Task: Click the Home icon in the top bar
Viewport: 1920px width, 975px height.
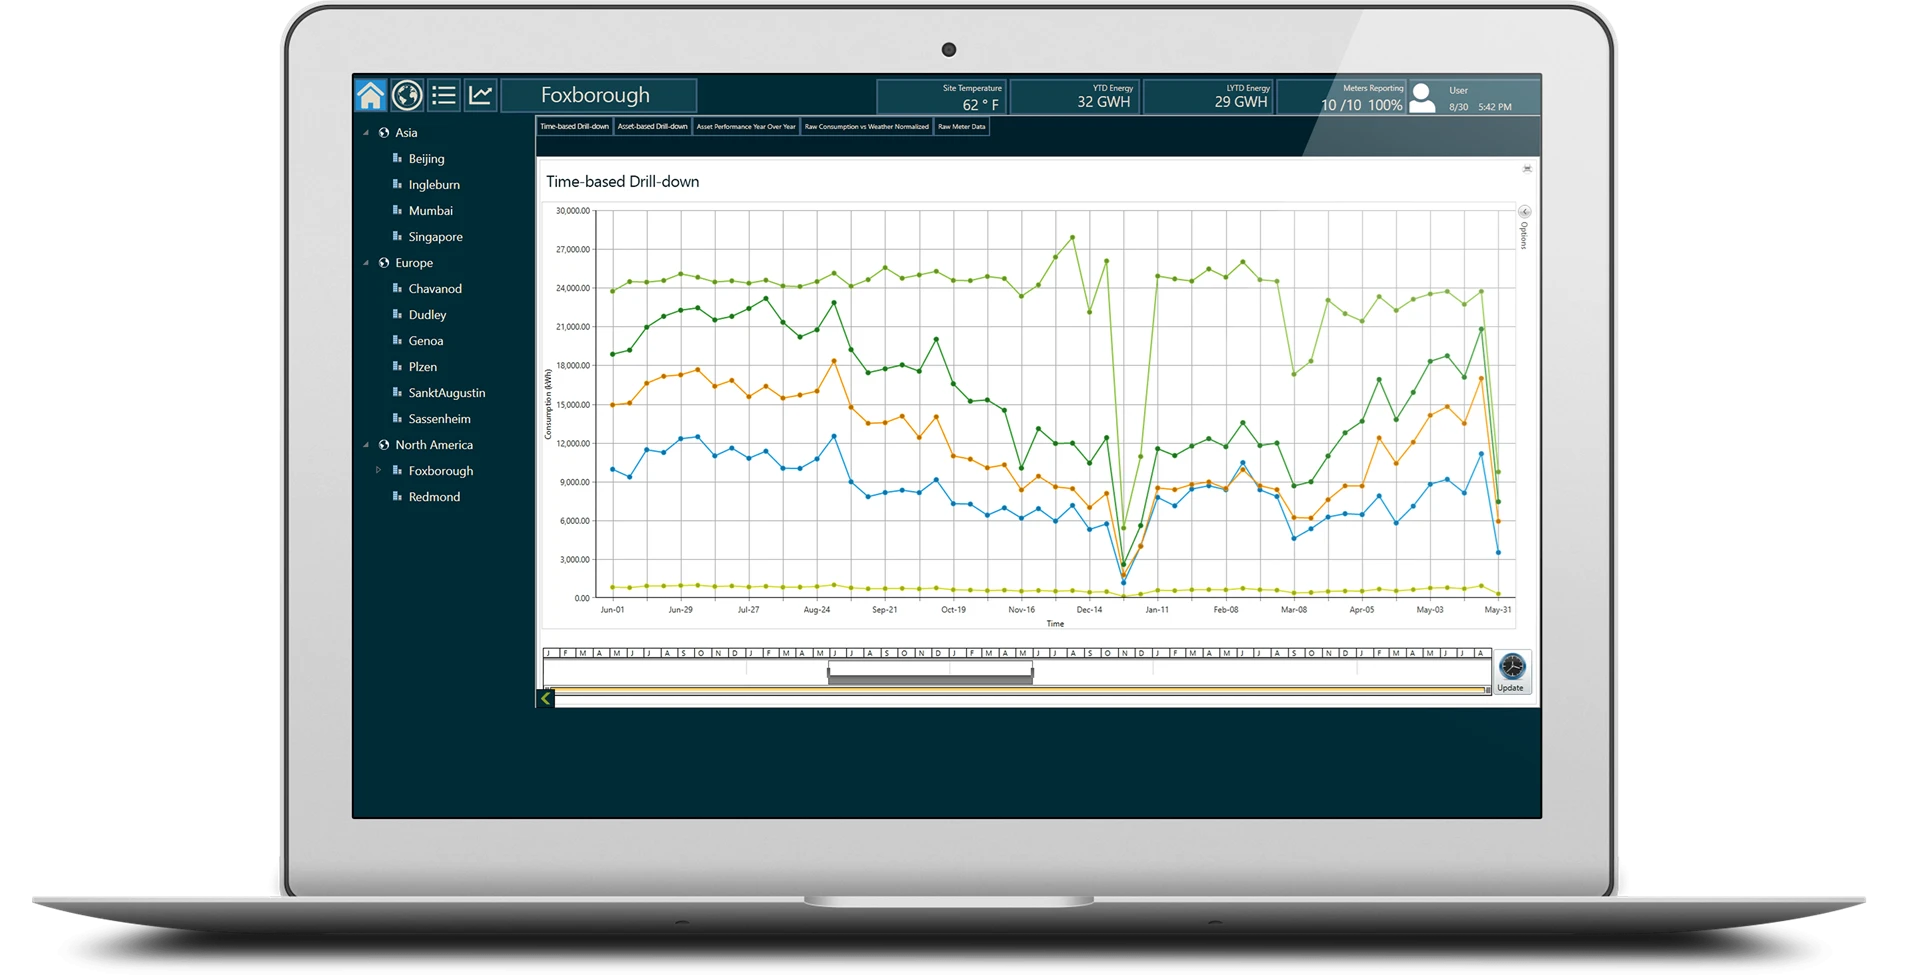Action: 370,96
